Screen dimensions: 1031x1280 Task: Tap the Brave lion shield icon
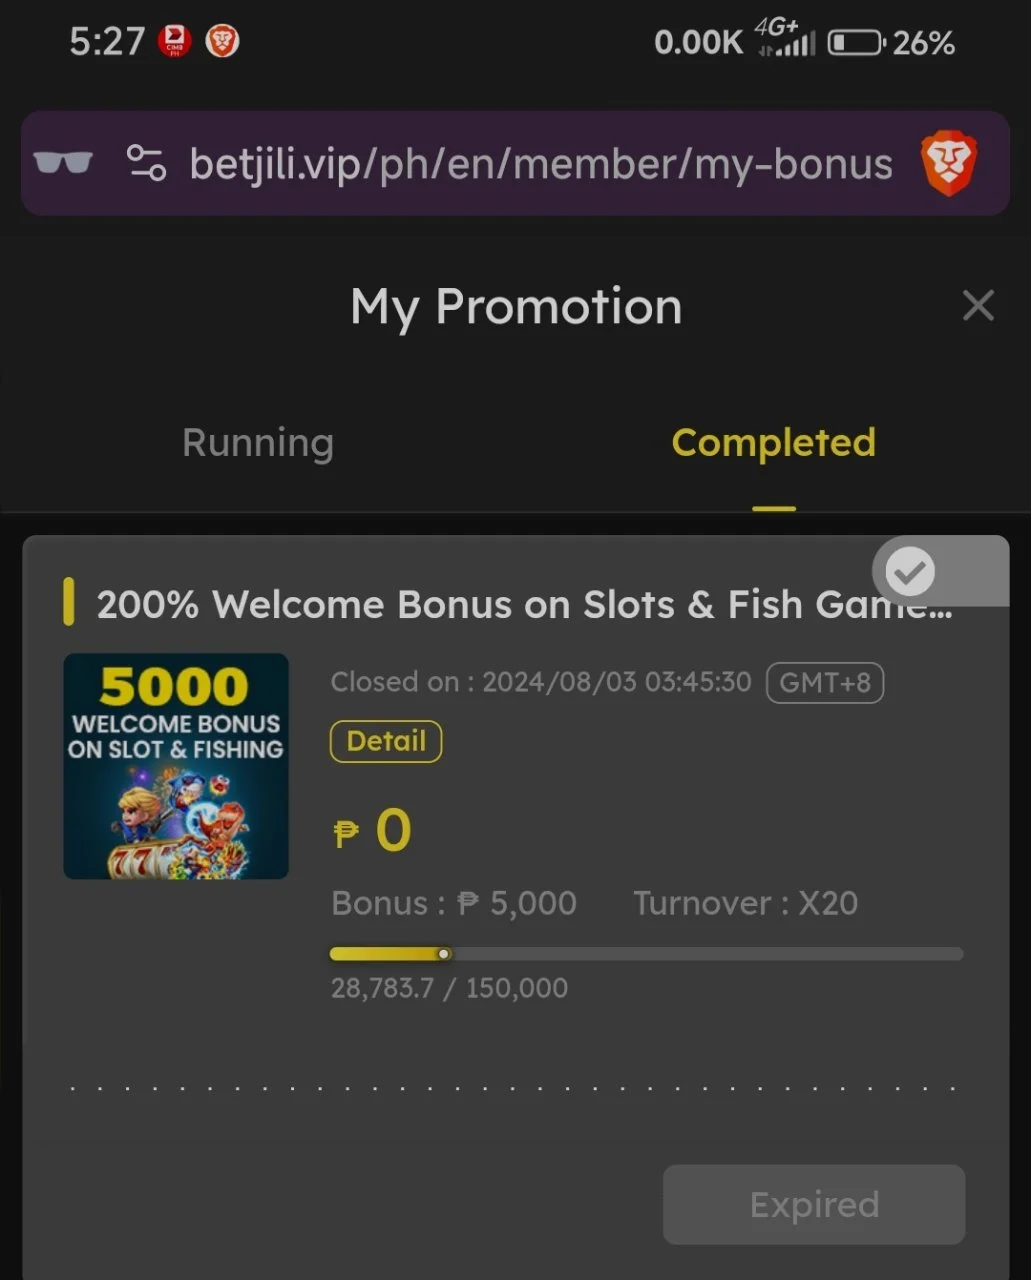coord(948,163)
